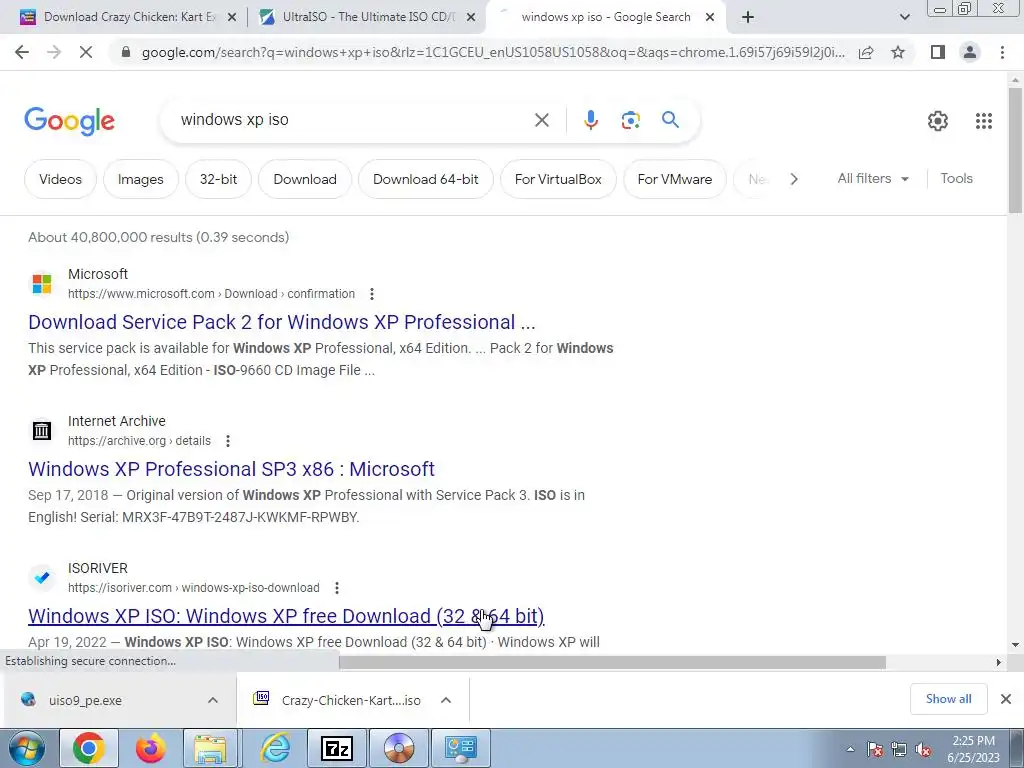Click the vertical scrollbar thumb
This screenshot has height=768, width=1024.
pyautogui.click(x=1015, y=150)
